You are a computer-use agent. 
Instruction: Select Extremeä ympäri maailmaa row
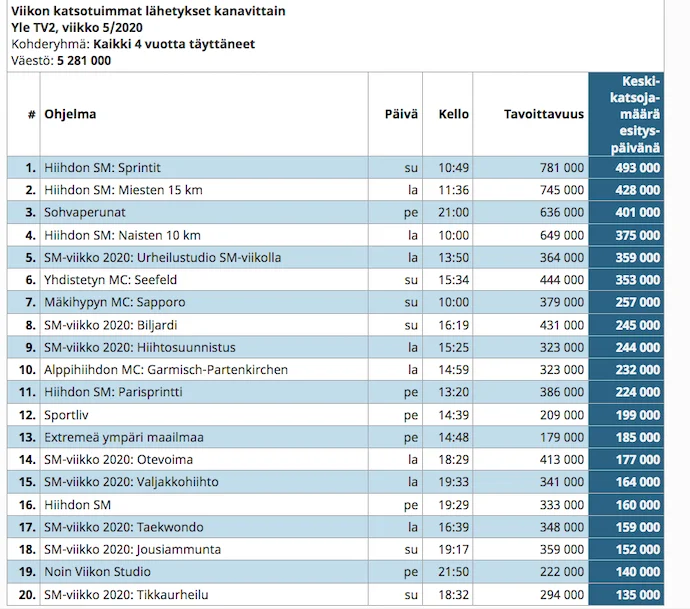click(x=123, y=437)
